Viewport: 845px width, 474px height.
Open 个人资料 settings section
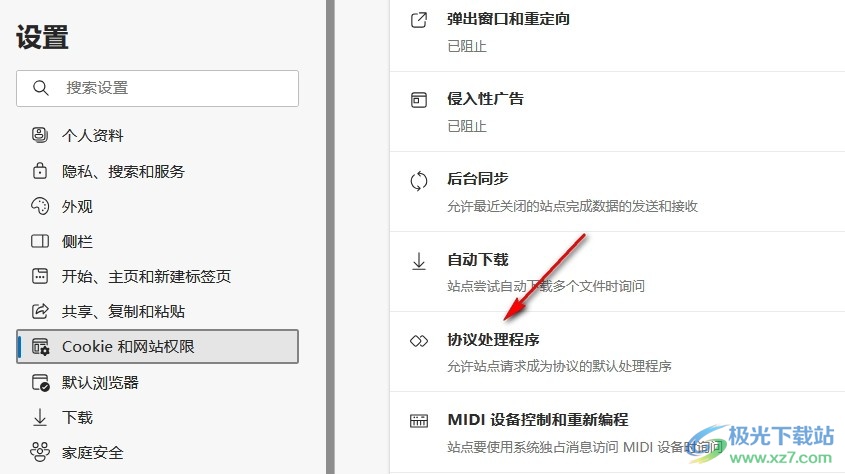pyautogui.click(x=93, y=135)
